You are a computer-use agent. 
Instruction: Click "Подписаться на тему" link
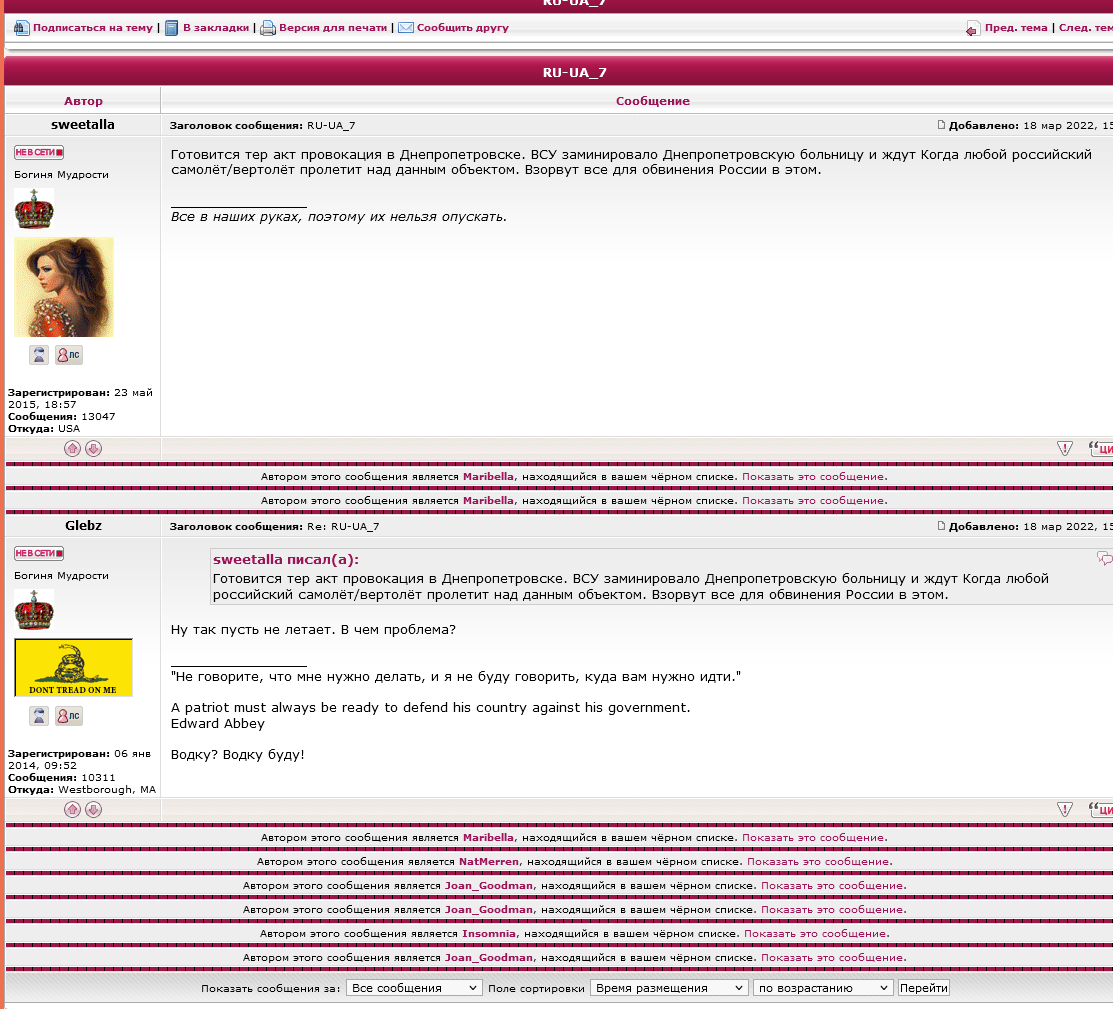pyautogui.click(x=92, y=28)
